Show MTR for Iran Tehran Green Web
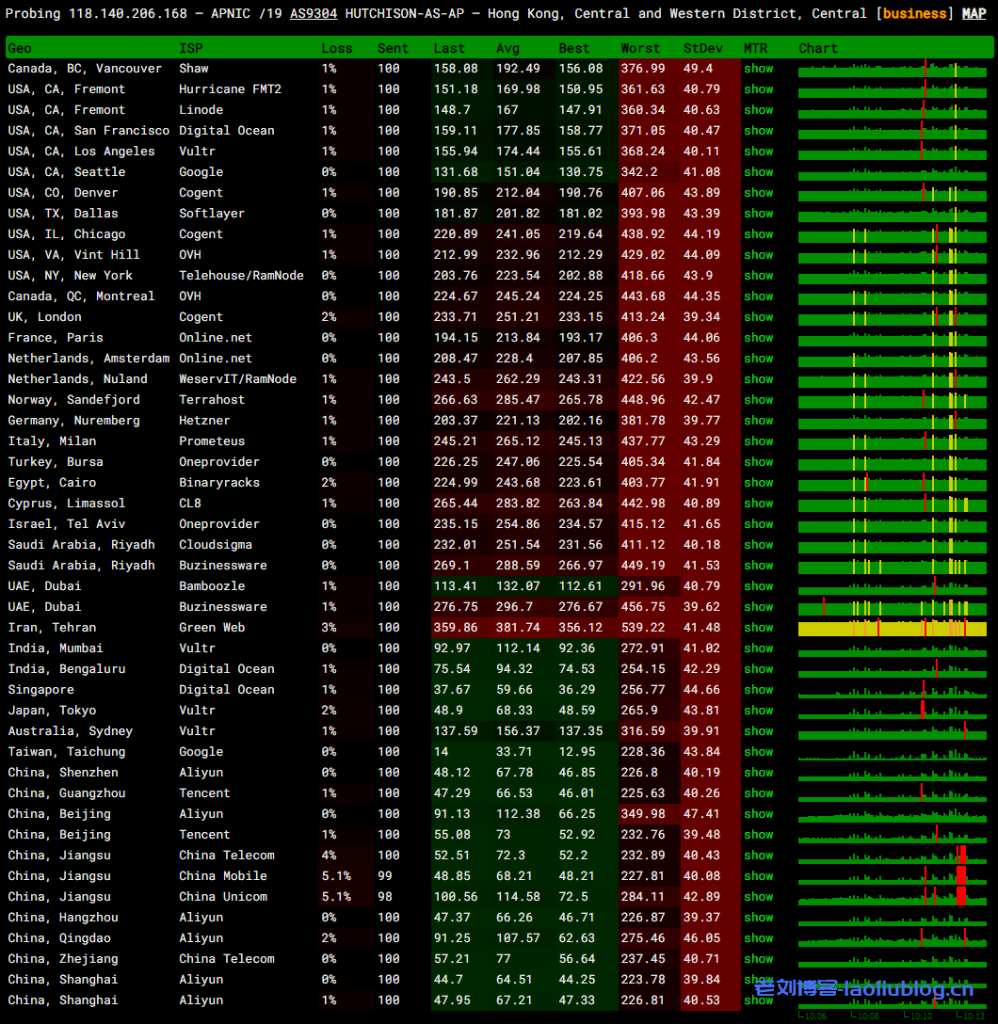The width and height of the screenshot is (998, 1024). [758, 628]
